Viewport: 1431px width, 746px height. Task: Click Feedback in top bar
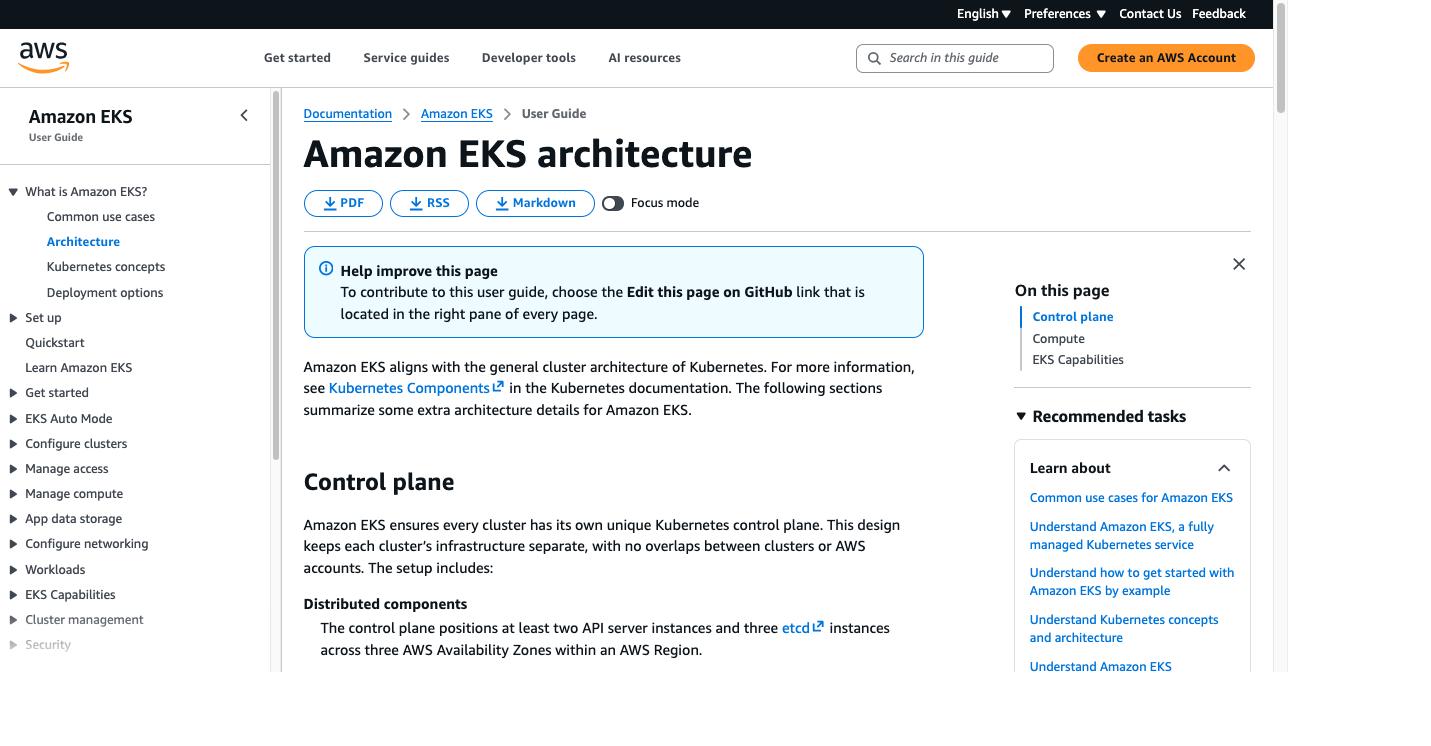tap(1218, 14)
